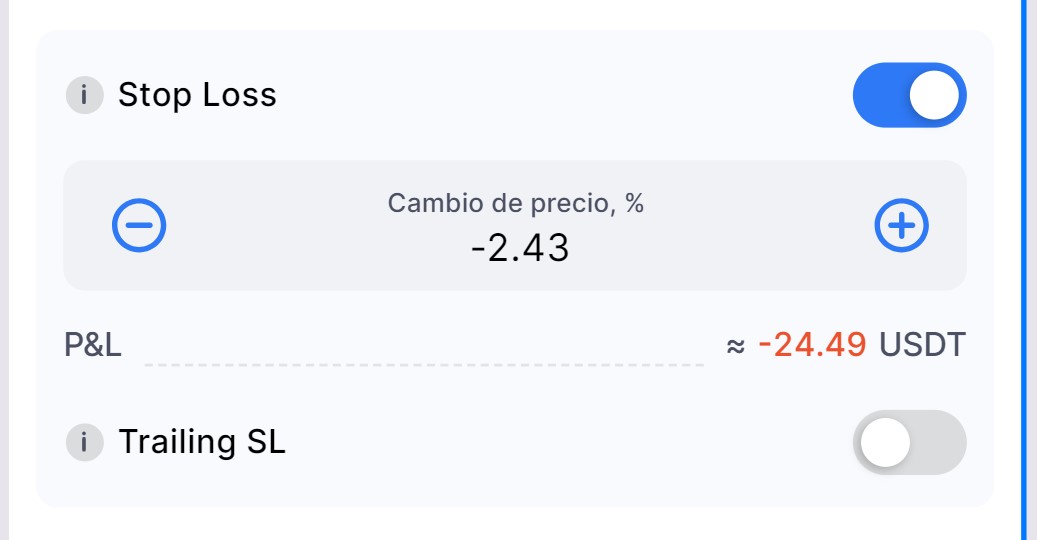The width and height of the screenshot is (1037, 540).
Task: Click the Trailing SL label text
Action: (x=202, y=442)
